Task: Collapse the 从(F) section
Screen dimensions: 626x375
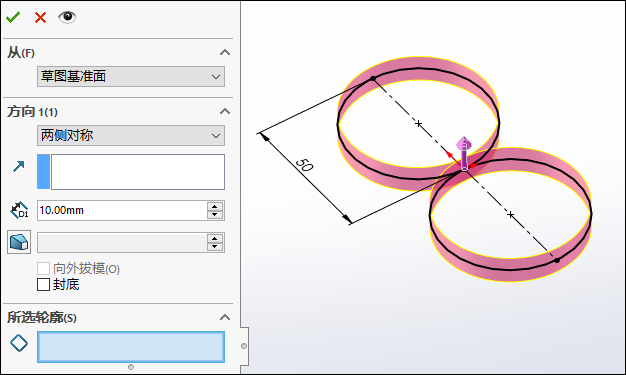Action: tap(225, 52)
